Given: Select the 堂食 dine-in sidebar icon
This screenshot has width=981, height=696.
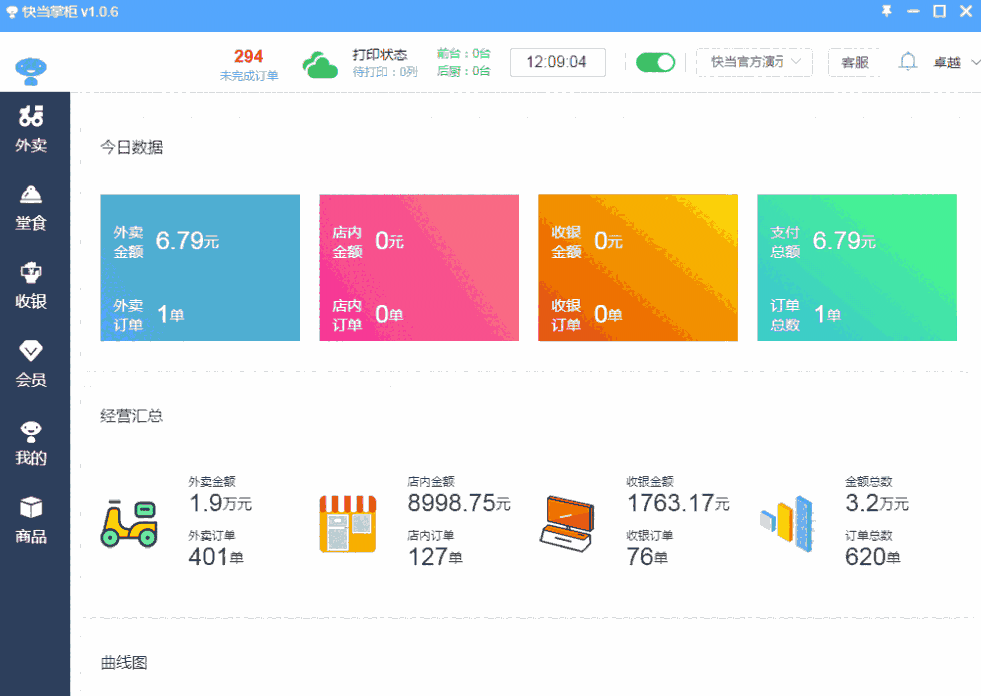Looking at the screenshot, I should [x=33, y=207].
